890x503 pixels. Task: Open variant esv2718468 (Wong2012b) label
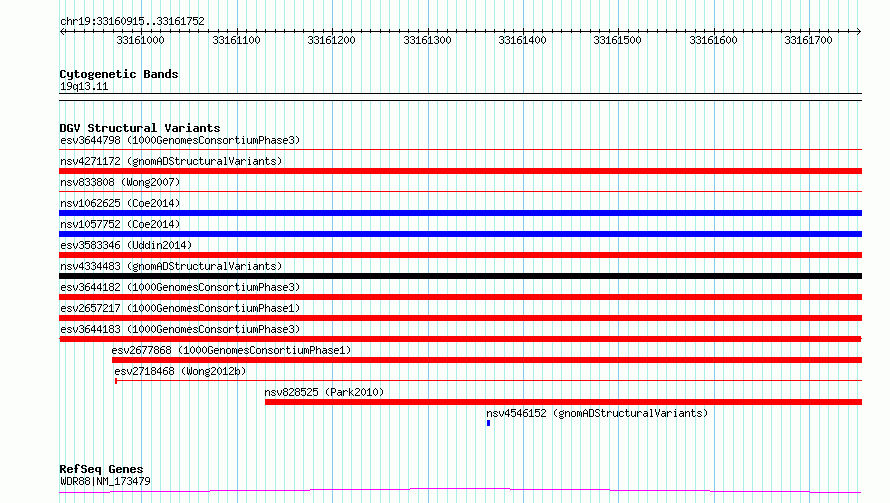click(180, 371)
